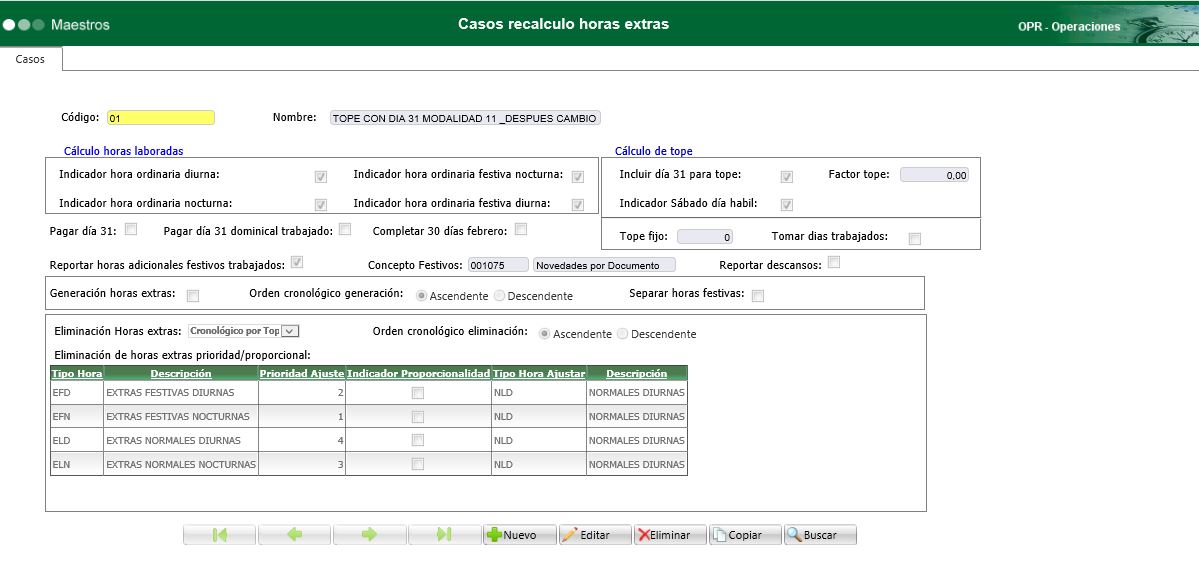Image resolution: width=1199 pixels, height=570 pixels.
Task: Click the Buscar button
Action: coord(820,535)
